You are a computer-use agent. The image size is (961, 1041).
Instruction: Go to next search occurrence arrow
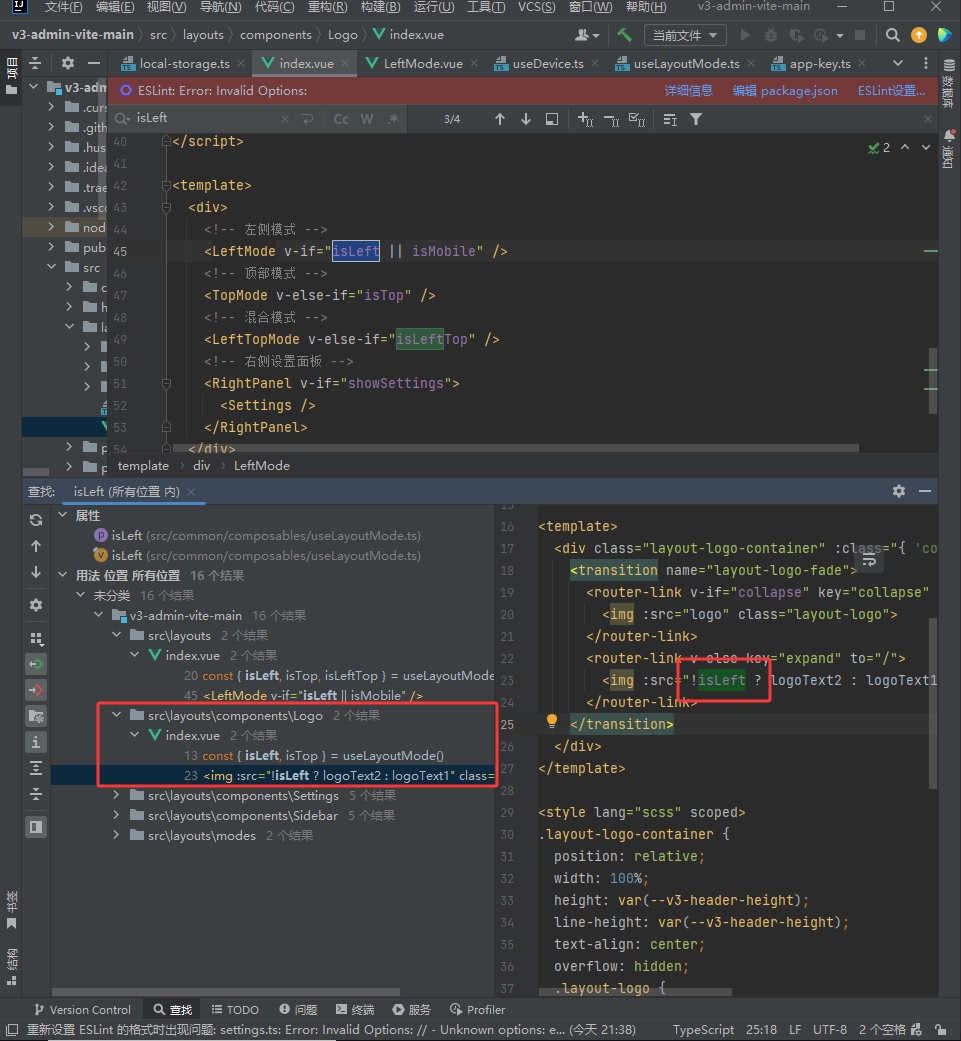click(x=526, y=119)
